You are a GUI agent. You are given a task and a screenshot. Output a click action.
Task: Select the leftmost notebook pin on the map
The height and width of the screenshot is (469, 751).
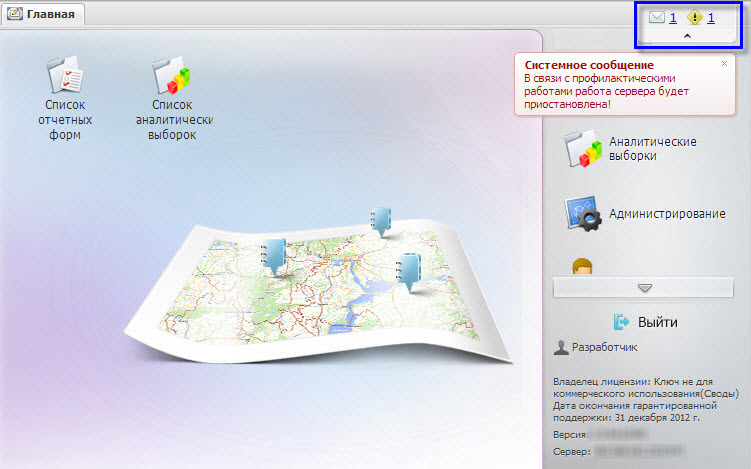click(x=273, y=255)
